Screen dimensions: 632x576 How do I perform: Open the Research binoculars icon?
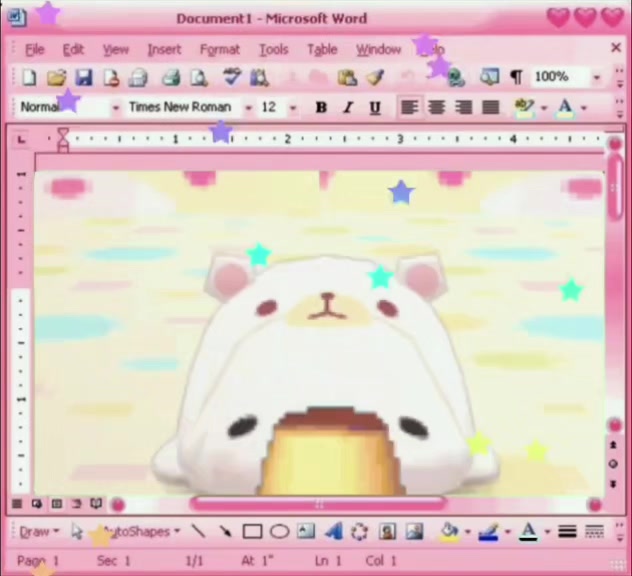pos(259,77)
